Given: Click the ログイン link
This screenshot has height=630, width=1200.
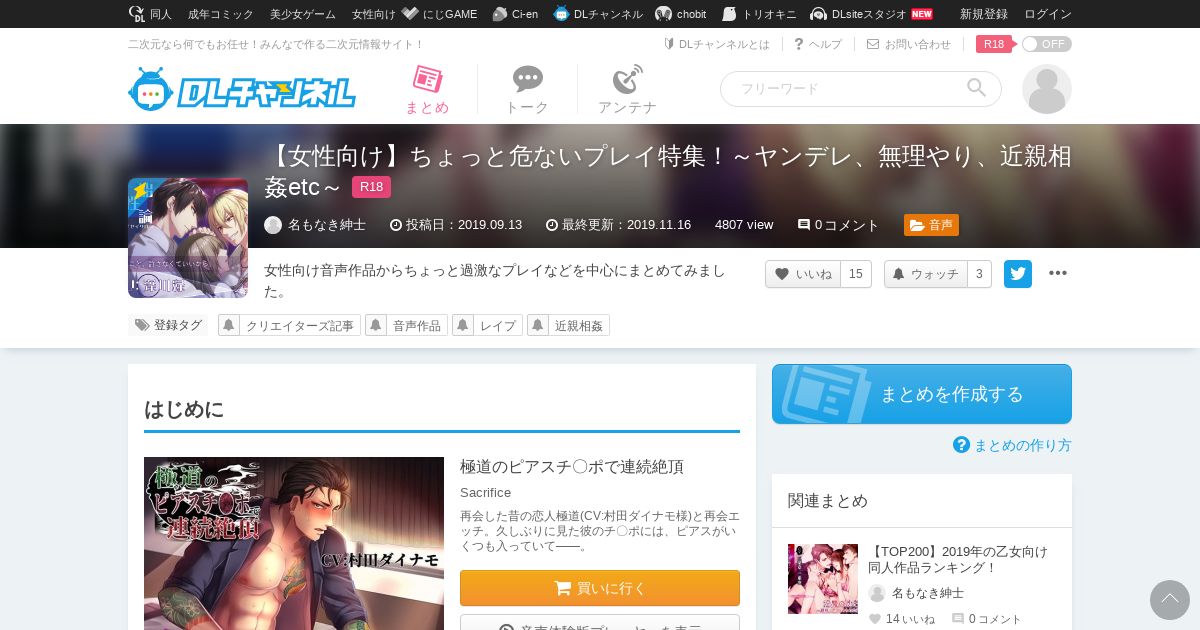Looking at the screenshot, I should point(1048,14).
